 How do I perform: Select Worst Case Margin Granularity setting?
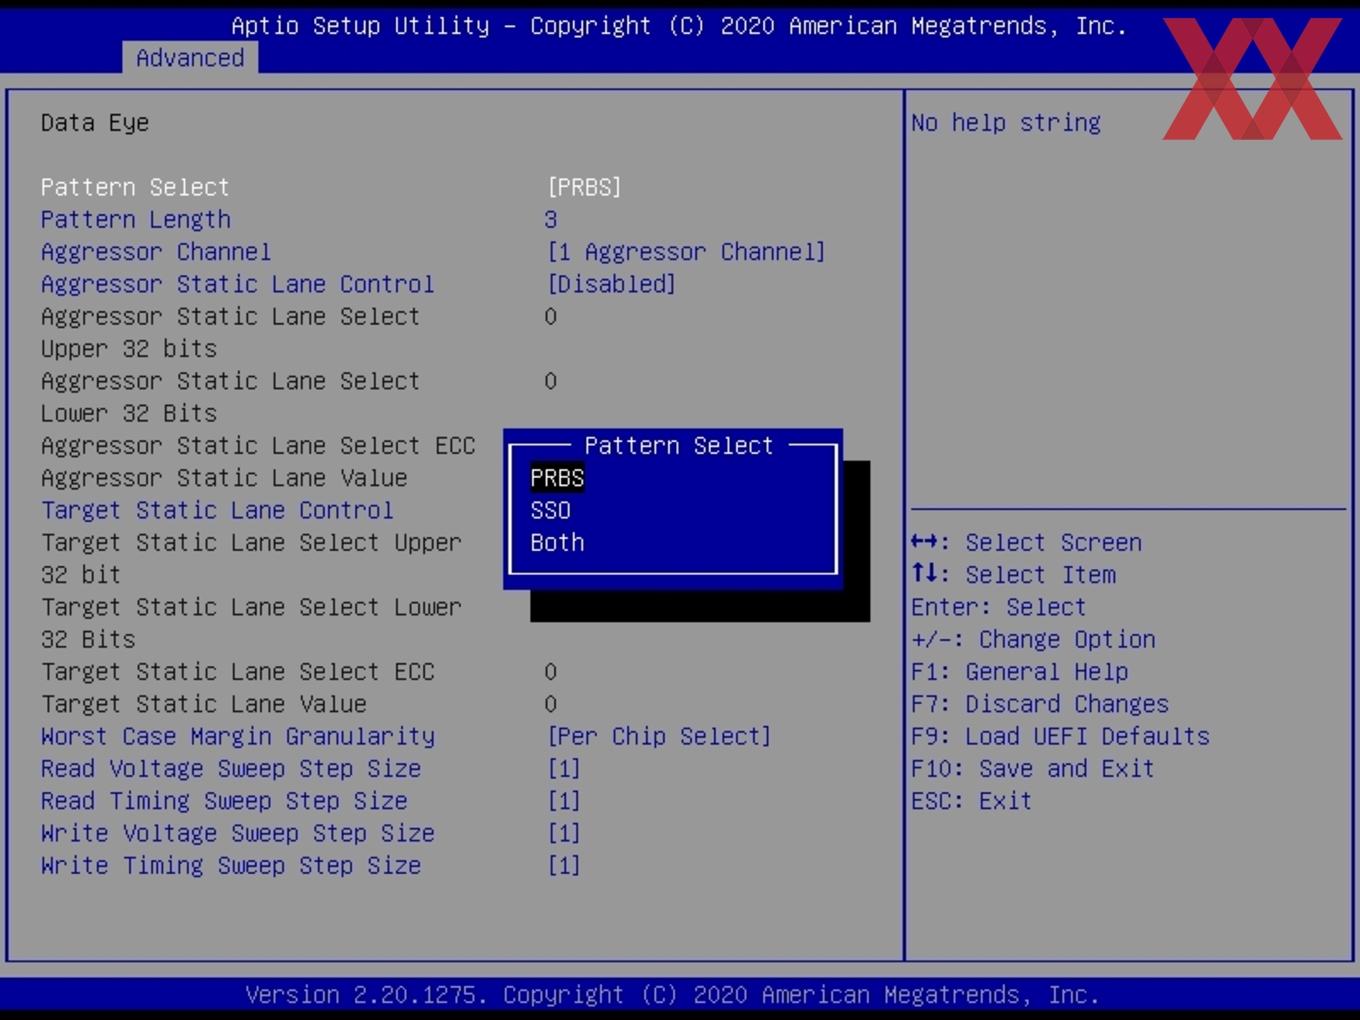238,736
